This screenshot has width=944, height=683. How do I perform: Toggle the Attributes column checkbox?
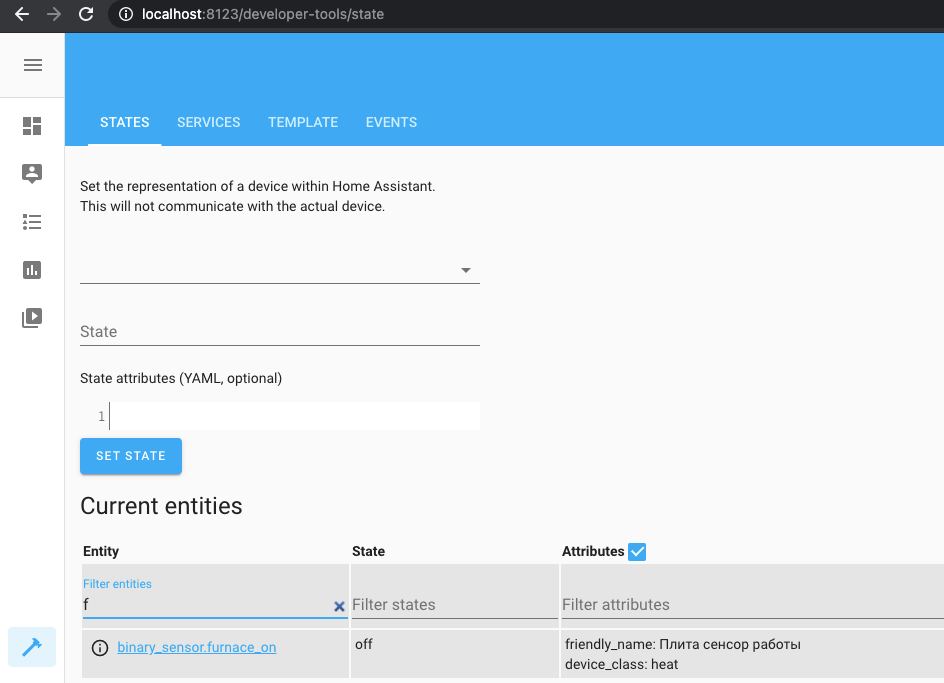637,551
